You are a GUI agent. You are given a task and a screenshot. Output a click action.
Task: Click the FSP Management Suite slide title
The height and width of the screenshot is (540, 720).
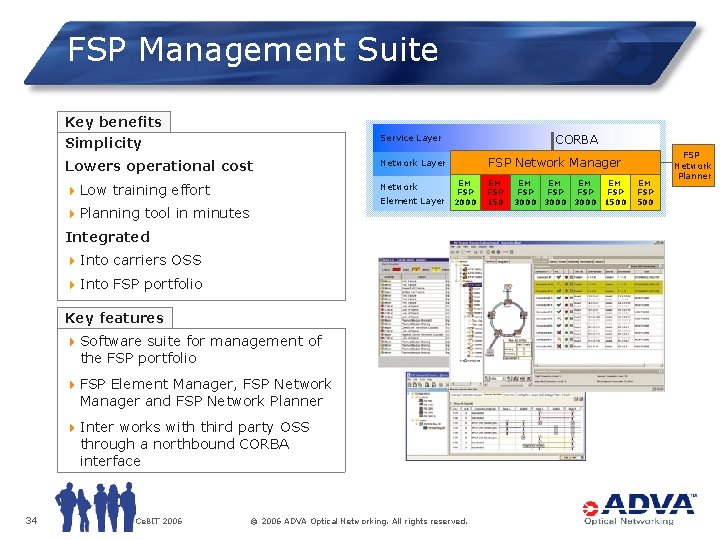pos(253,49)
